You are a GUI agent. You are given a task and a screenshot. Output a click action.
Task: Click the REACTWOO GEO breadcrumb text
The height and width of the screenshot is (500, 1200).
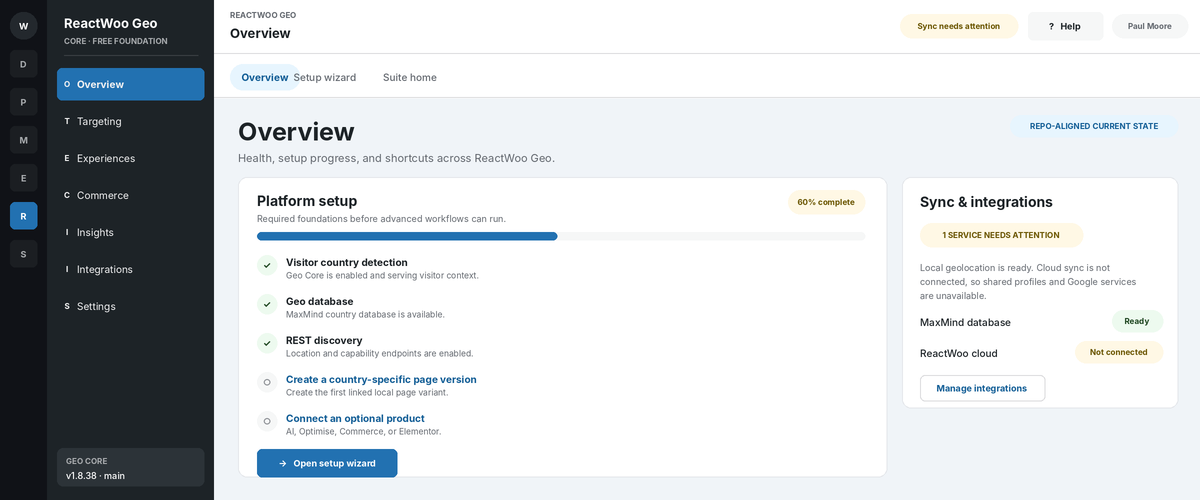click(x=263, y=15)
